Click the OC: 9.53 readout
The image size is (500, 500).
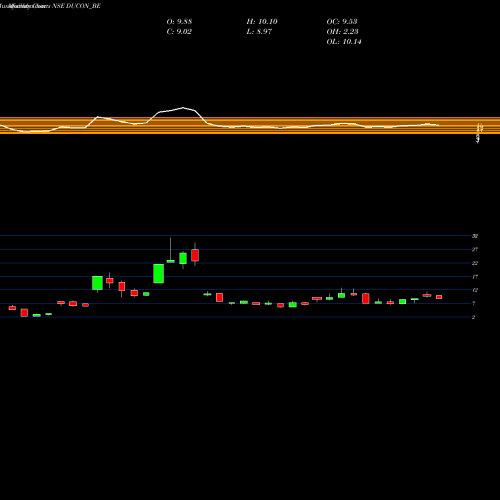pos(342,22)
